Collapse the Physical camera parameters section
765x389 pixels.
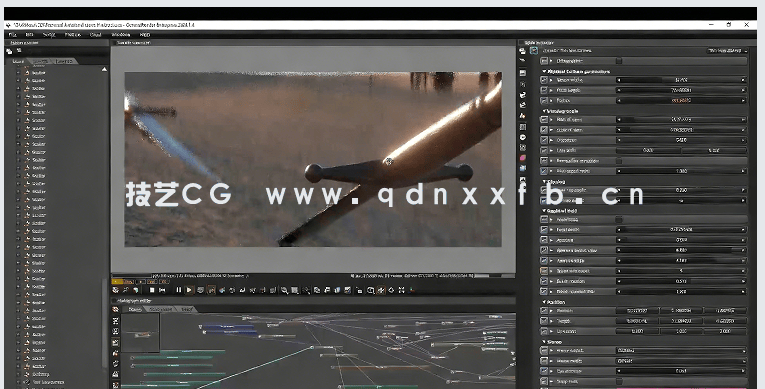544,71
